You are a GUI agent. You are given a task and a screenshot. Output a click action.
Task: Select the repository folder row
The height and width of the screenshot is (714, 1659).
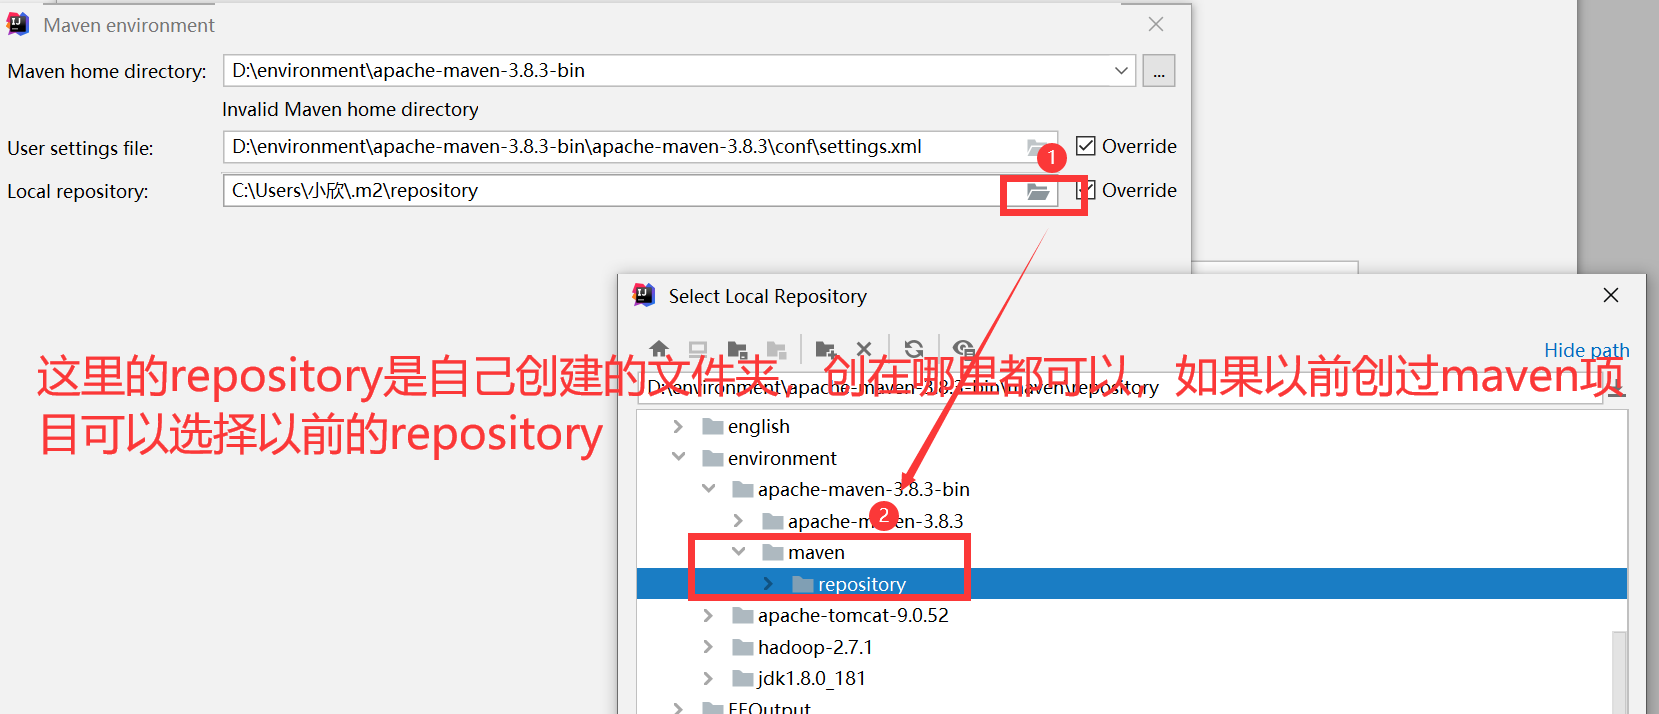pos(1132,584)
